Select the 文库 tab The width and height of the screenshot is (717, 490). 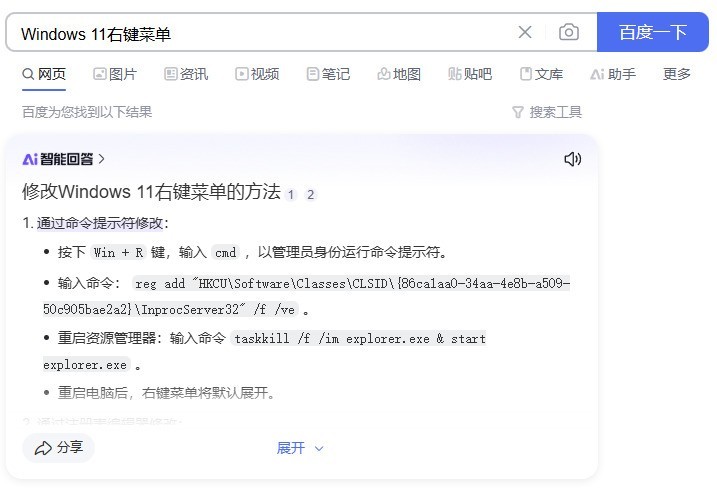(541, 74)
